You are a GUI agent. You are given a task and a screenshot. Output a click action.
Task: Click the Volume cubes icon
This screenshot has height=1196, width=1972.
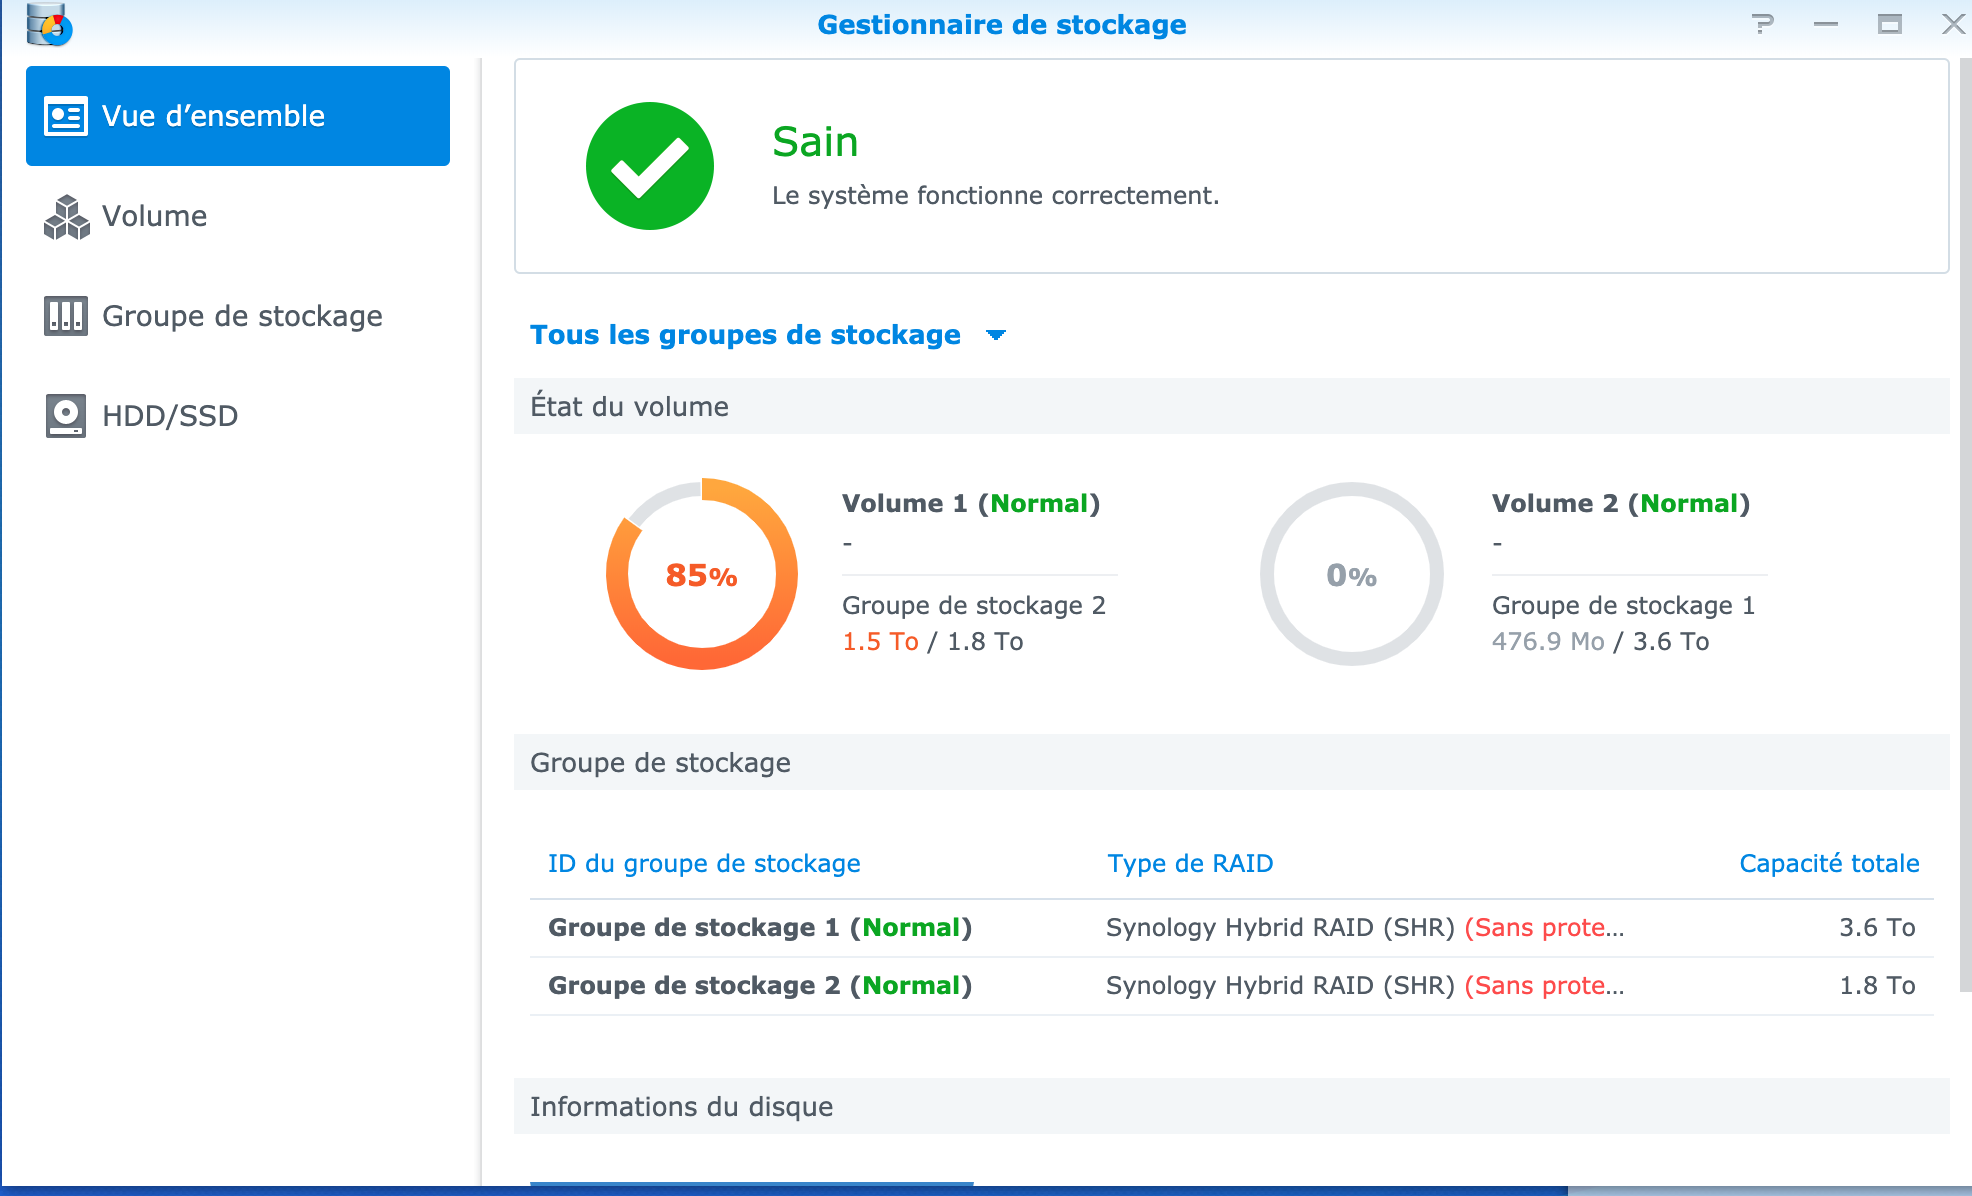(x=66, y=216)
